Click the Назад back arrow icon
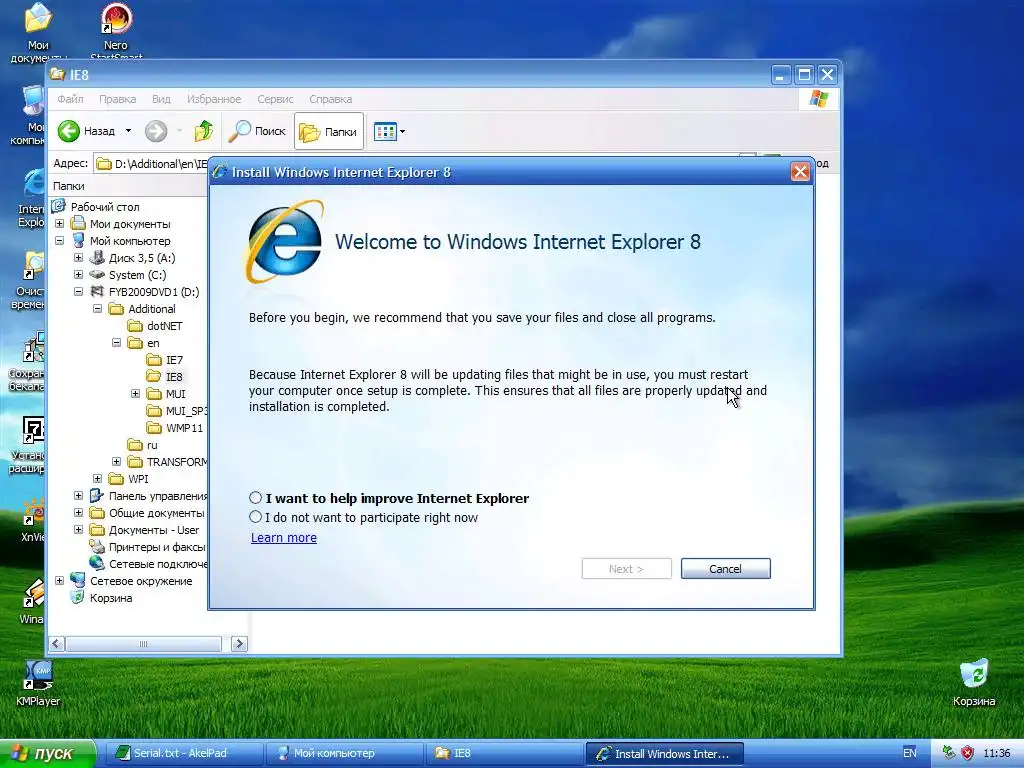Image resolution: width=1024 pixels, height=768 pixels. (x=69, y=131)
